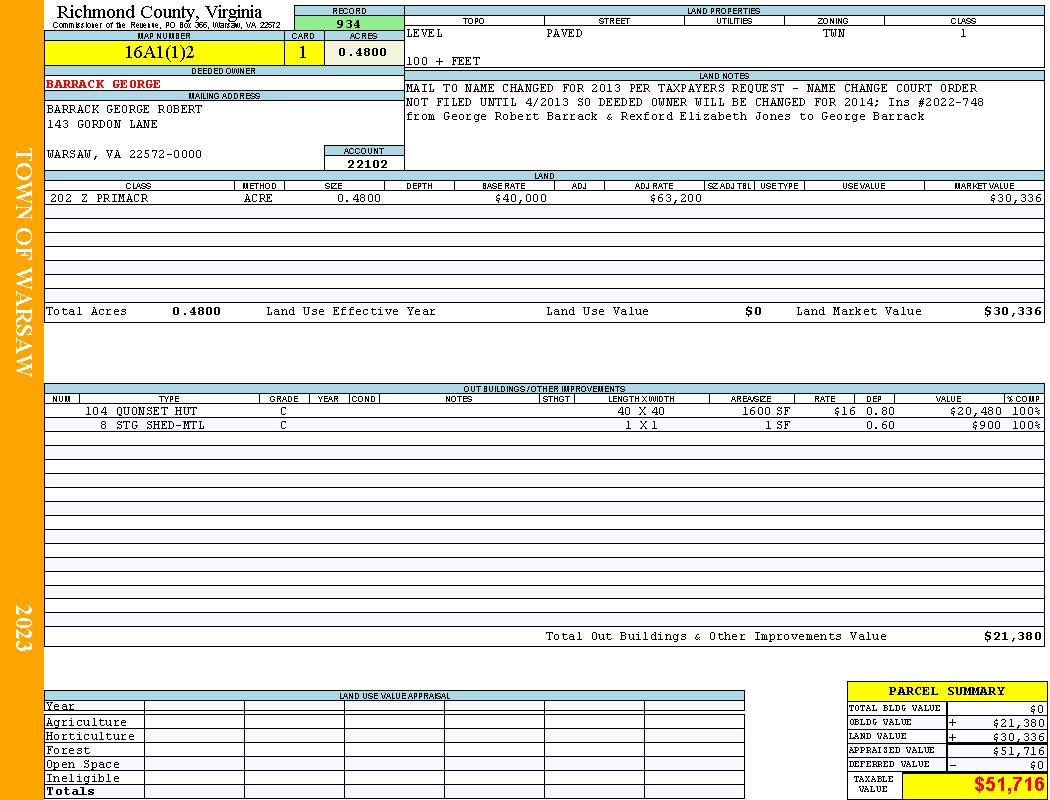Click adjusted rate $63,200
Viewport: 1050px width, 800px height.
[x=676, y=198]
